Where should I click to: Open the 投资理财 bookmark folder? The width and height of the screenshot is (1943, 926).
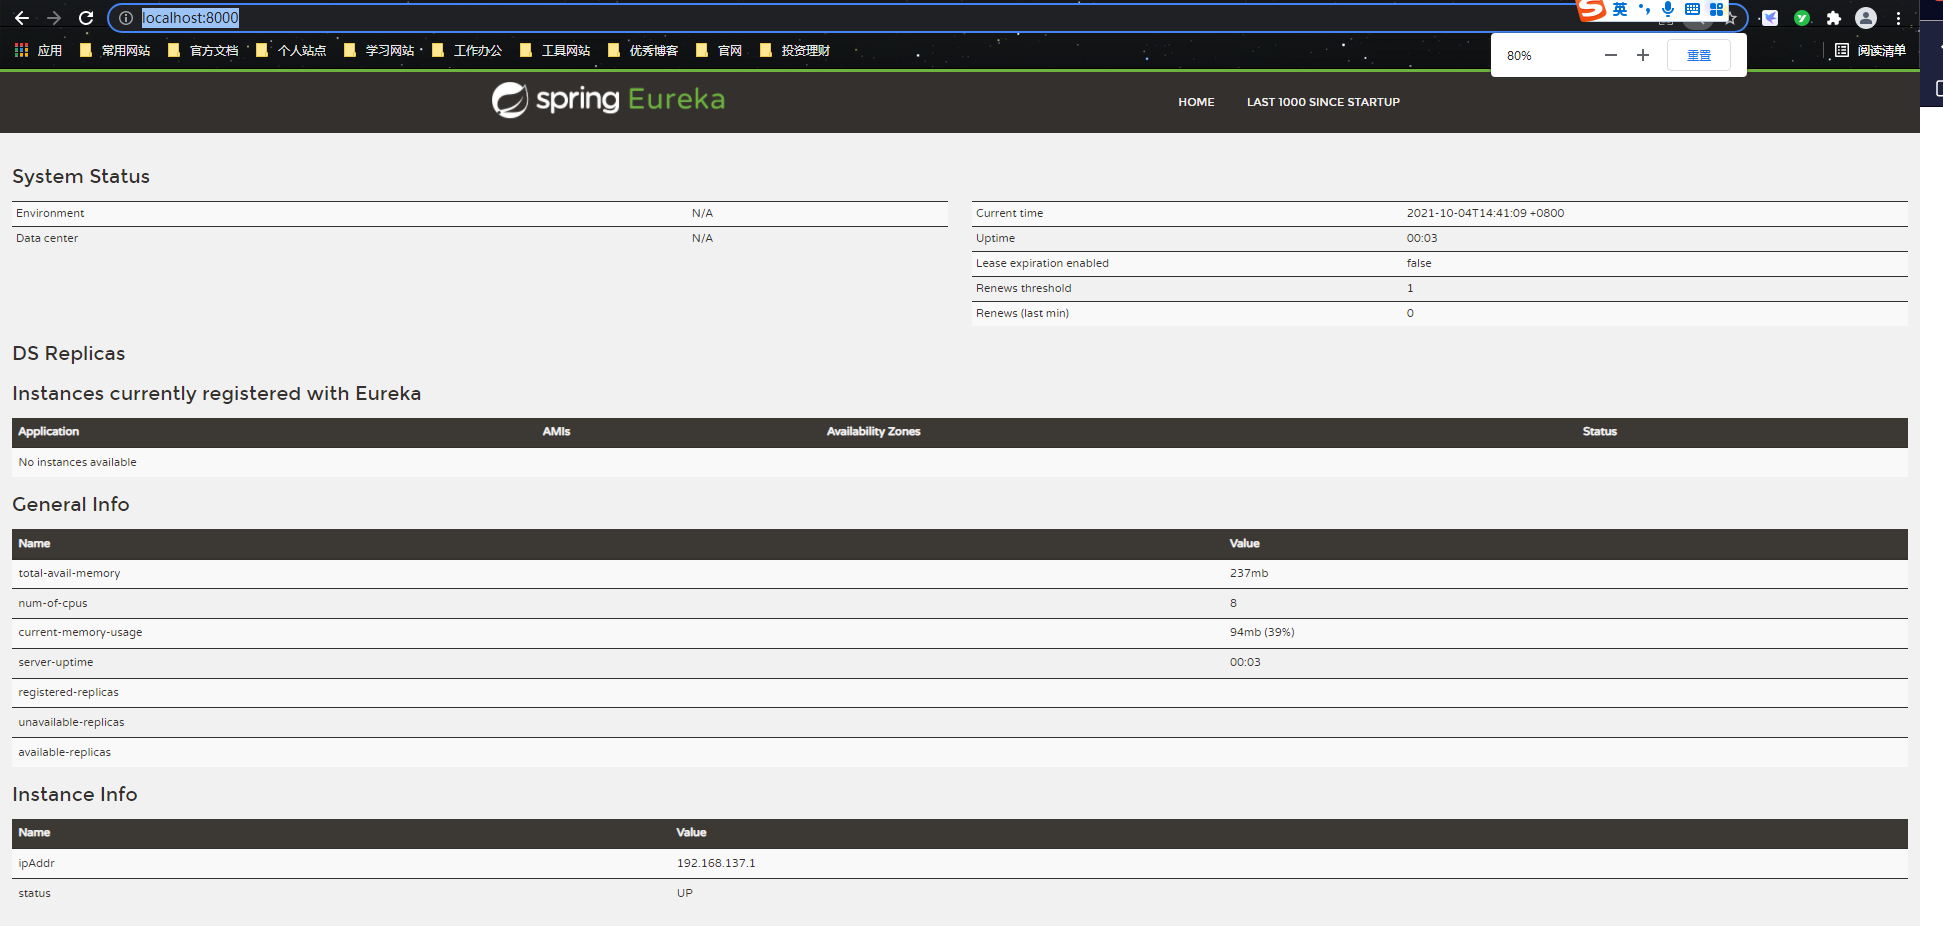(x=795, y=50)
